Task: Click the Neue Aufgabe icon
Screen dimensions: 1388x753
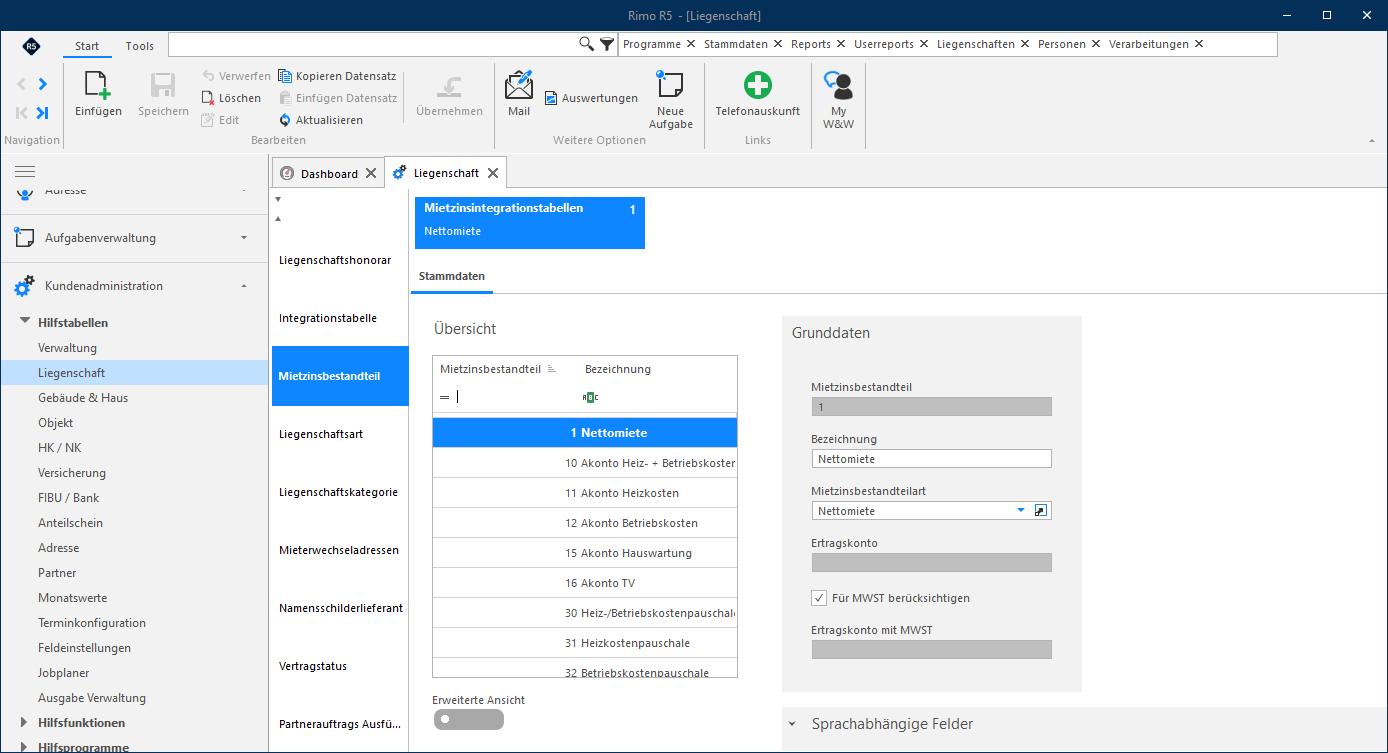Action: tap(670, 86)
